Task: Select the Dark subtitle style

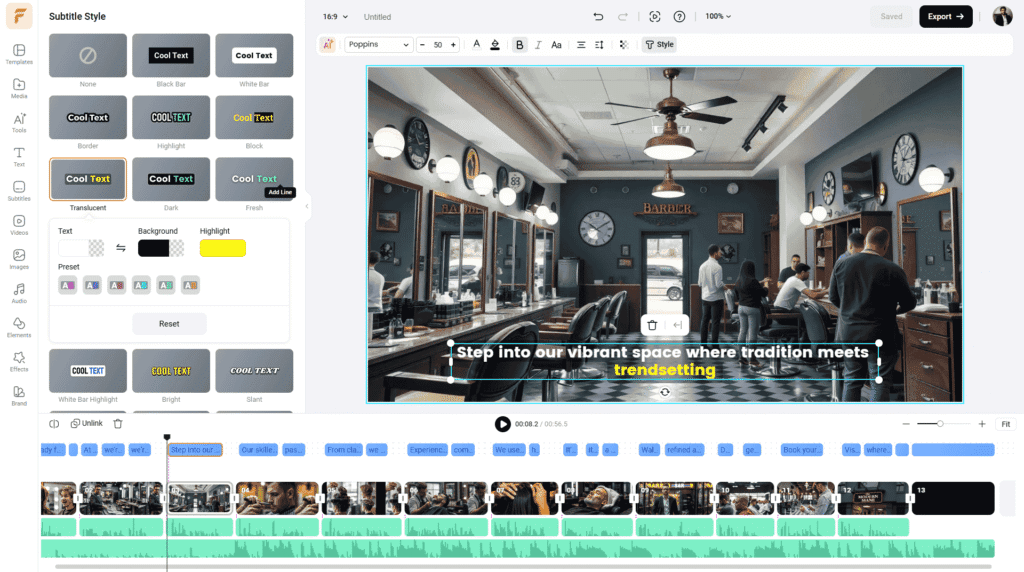Action: tap(171, 179)
